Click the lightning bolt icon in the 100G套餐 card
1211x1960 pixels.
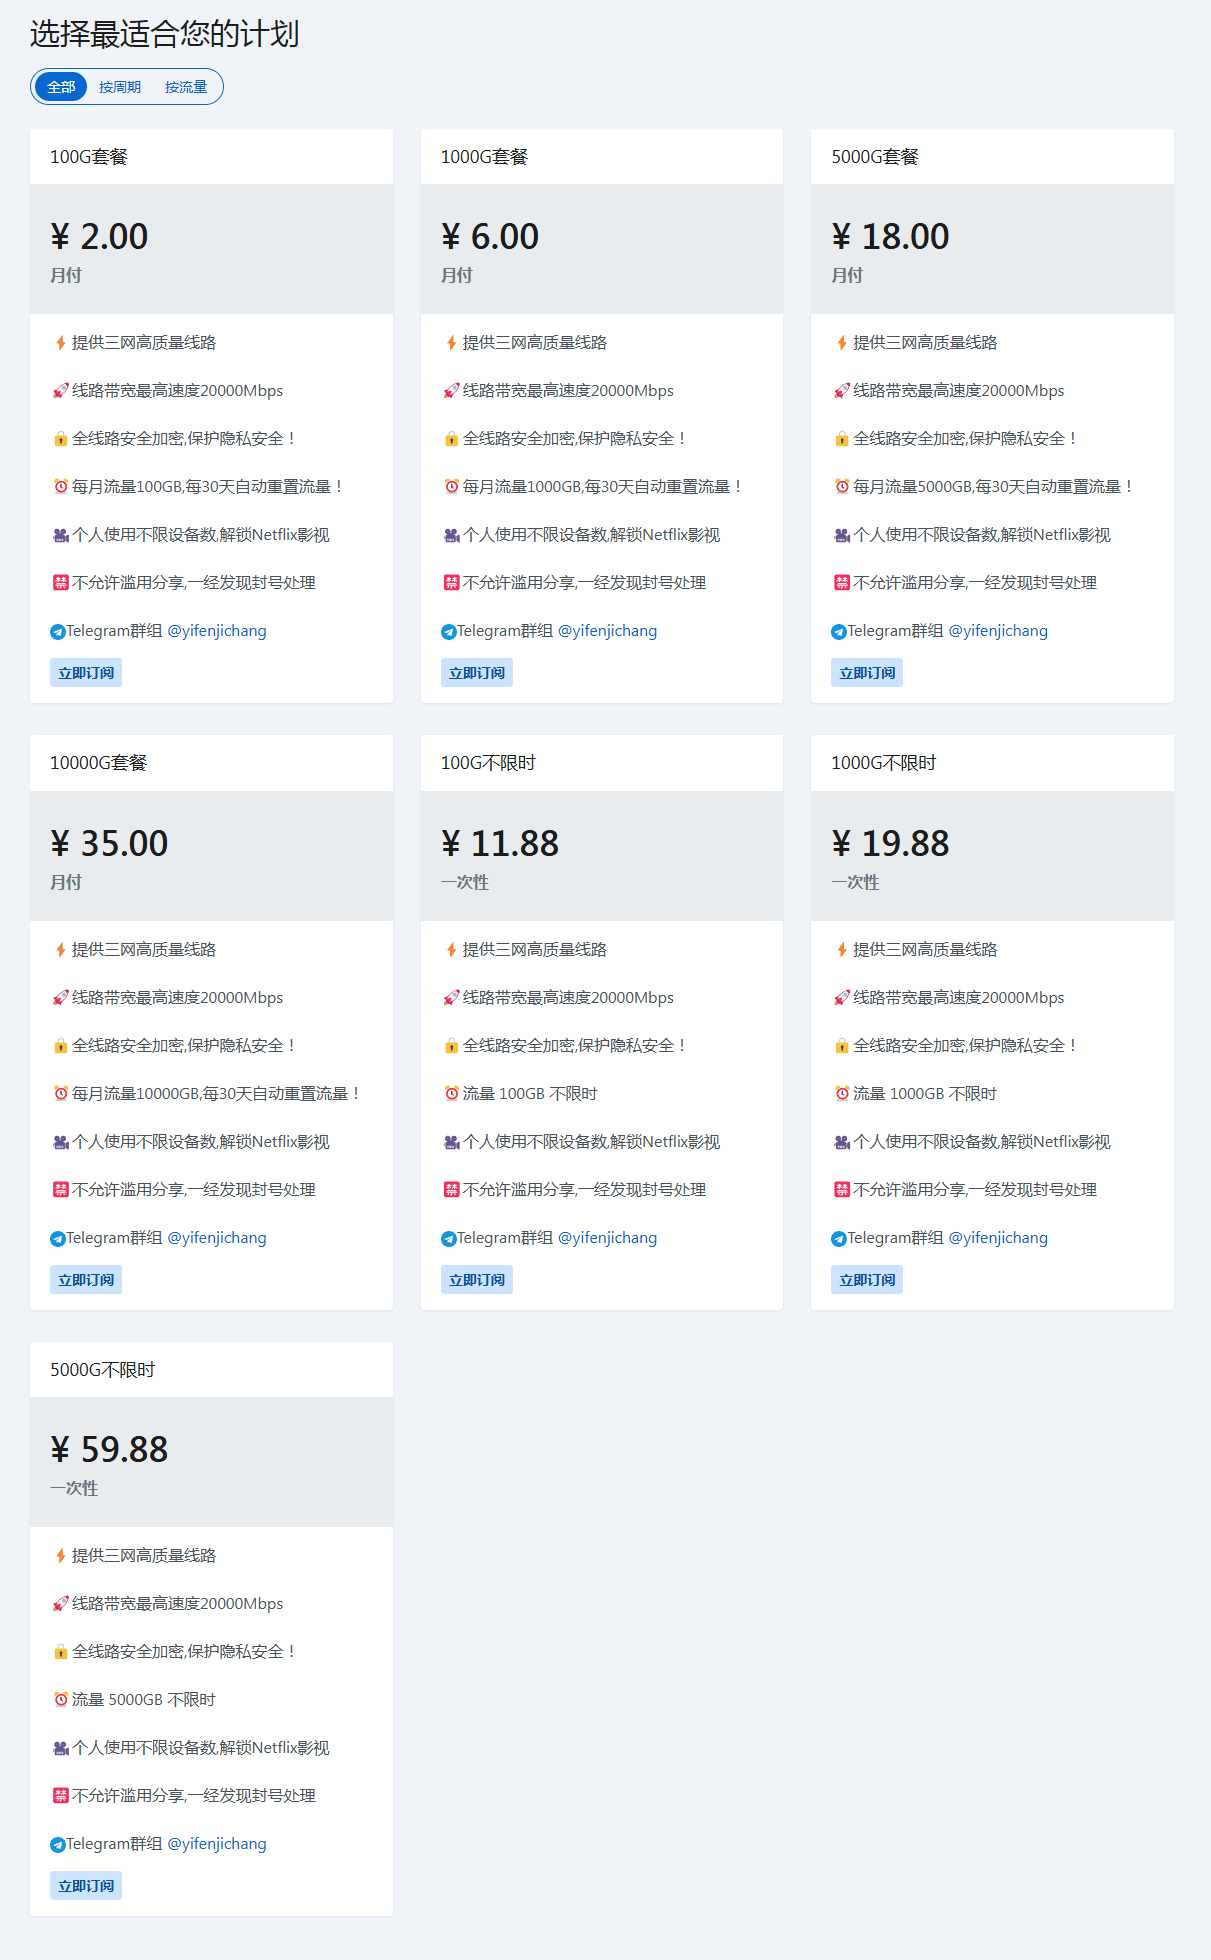pos(61,343)
